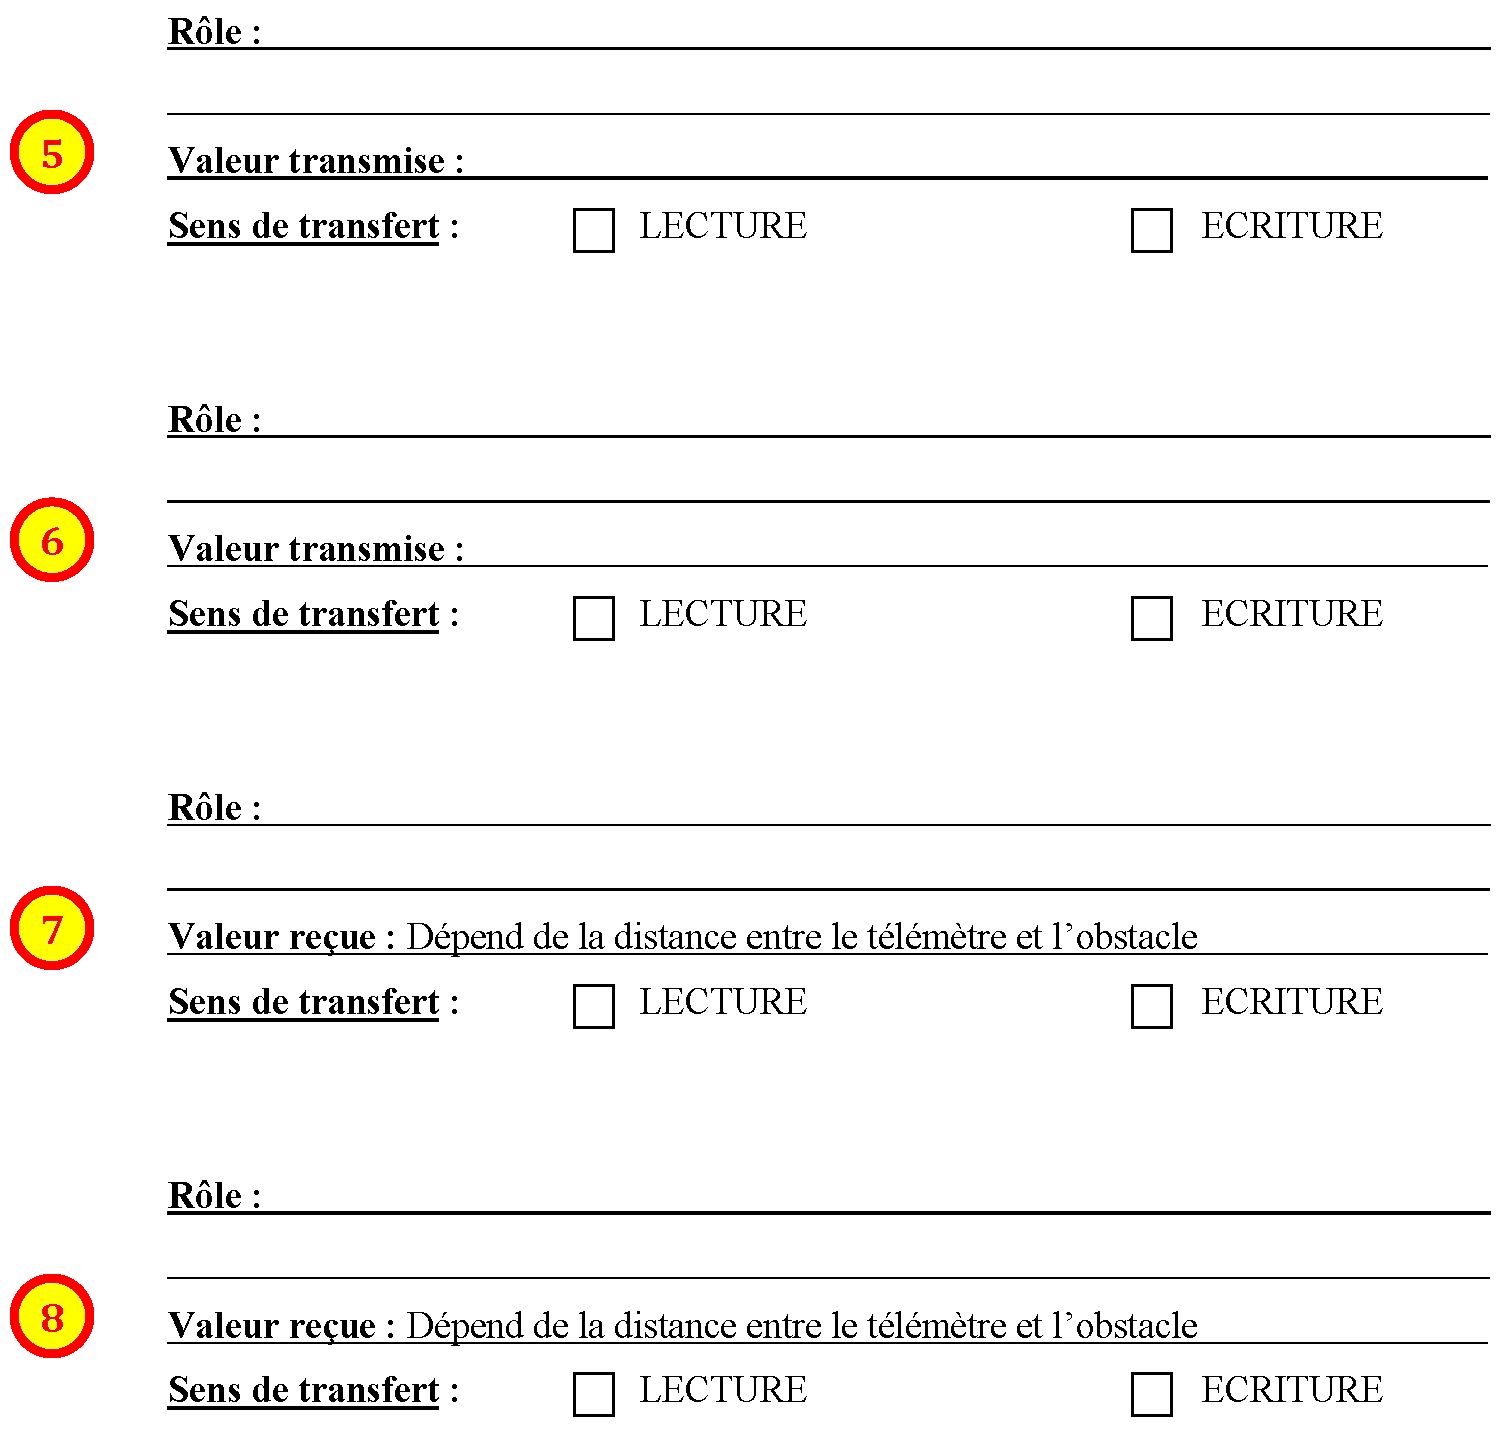Select ECRITURE checkbox for item 7

point(1151,1006)
